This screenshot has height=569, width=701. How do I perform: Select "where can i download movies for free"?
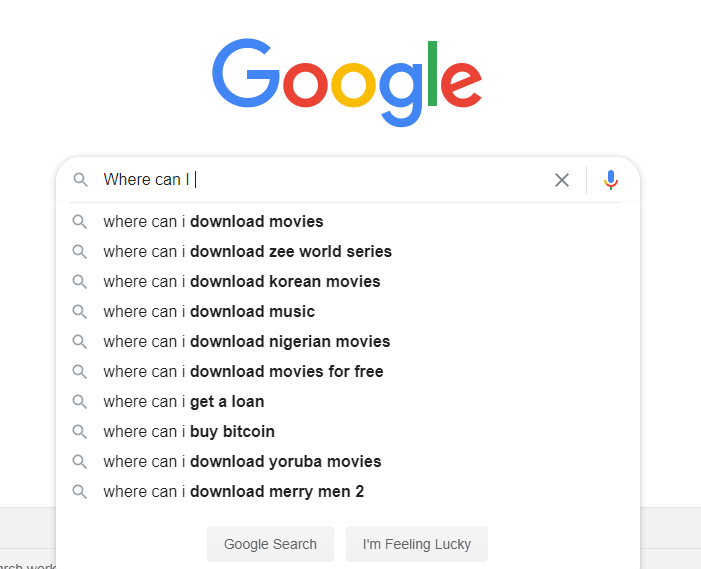243,372
